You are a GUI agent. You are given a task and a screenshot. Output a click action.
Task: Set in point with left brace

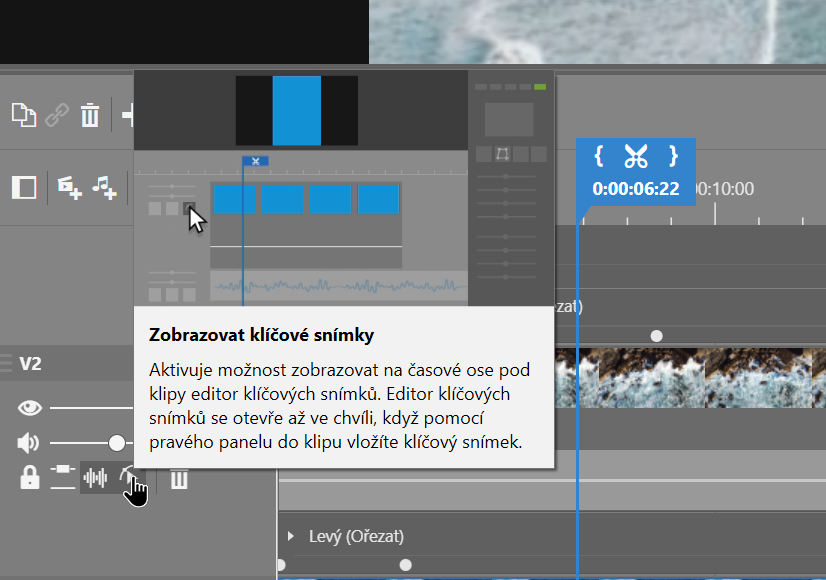598,156
